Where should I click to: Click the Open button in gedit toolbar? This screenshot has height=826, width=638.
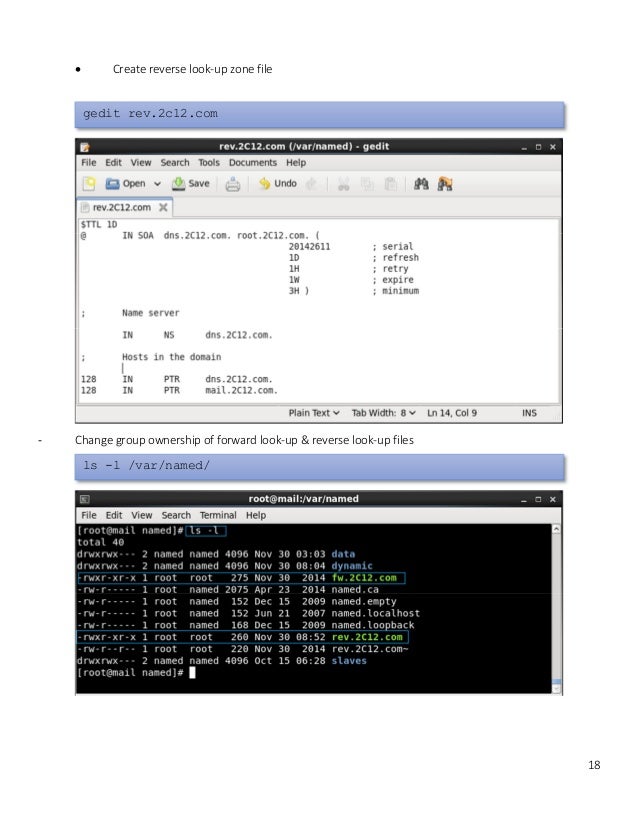coord(126,184)
